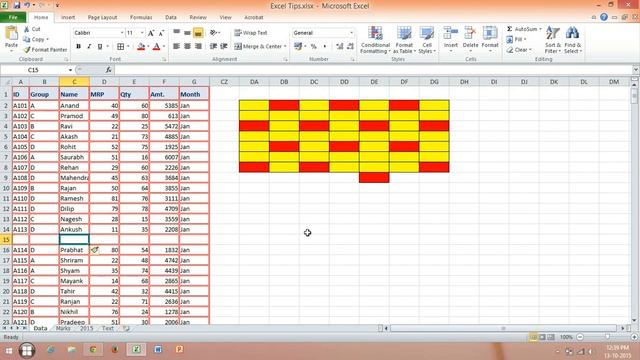The image size is (640, 360).
Task: Click the Clear button in Editing
Action: point(519,49)
